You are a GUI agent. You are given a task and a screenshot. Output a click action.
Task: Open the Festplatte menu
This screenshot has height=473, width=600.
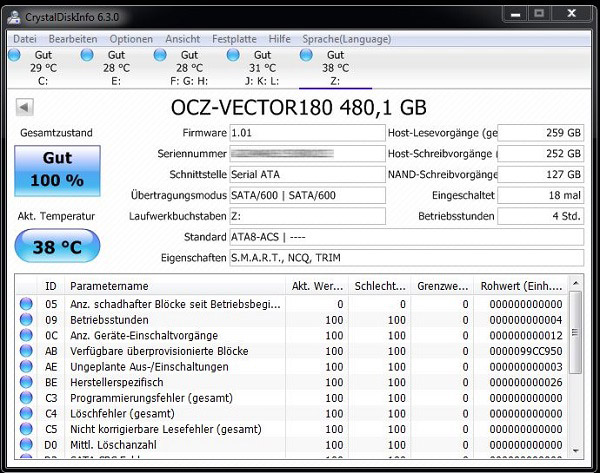pyautogui.click(x=234, y=39)
